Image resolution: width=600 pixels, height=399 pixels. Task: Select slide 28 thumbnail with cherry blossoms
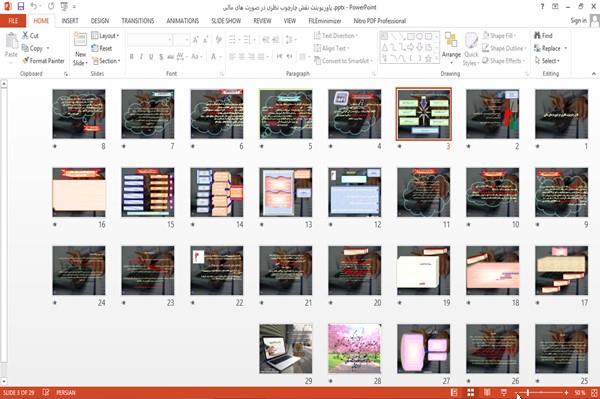point(354,349)
